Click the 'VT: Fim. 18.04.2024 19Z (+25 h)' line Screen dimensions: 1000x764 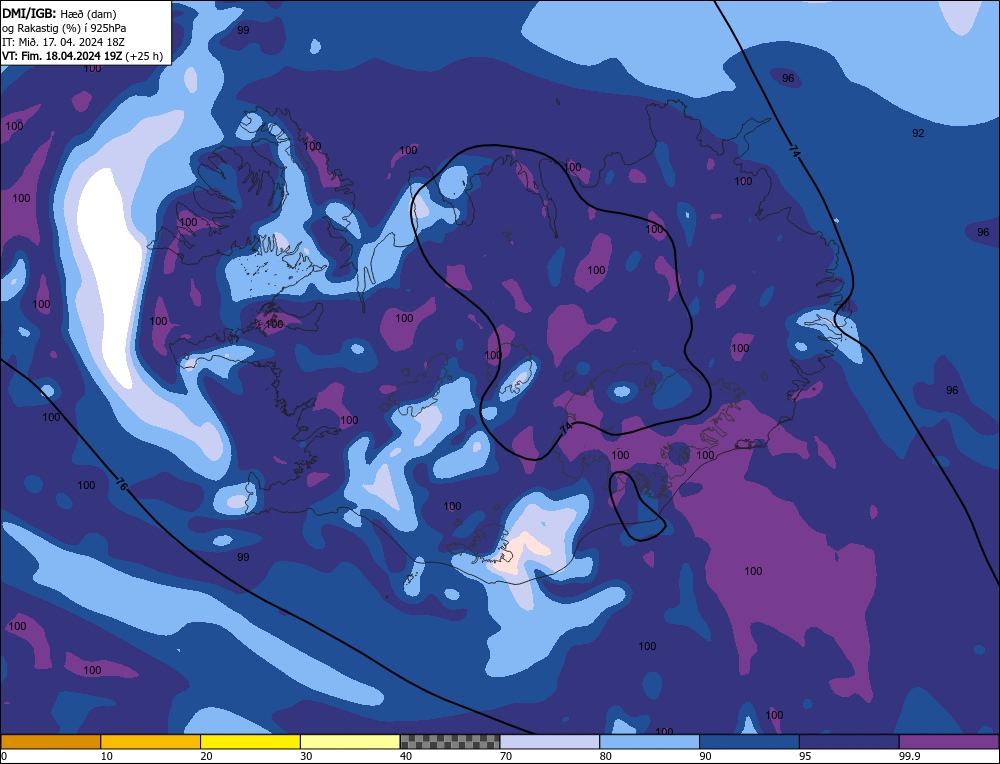click(82, 56)
